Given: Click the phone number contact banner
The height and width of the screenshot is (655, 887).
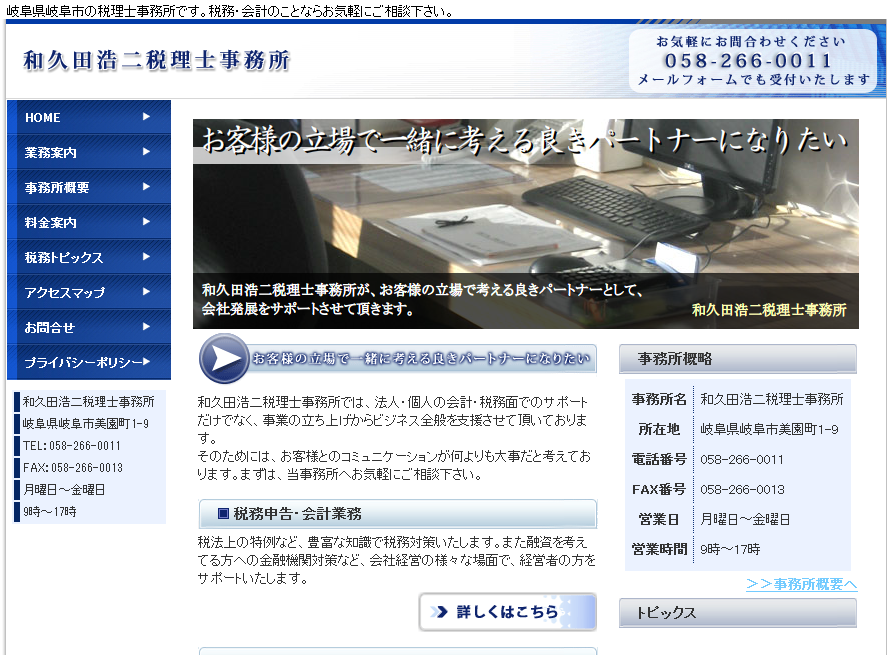Looking at the screenshot, I should [x=752, y=61].
